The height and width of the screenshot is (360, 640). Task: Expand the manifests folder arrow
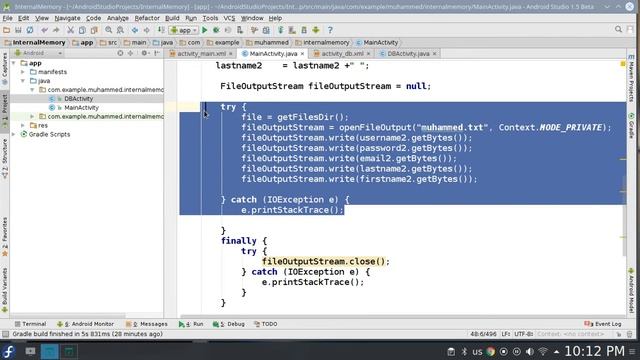(23, 72)
